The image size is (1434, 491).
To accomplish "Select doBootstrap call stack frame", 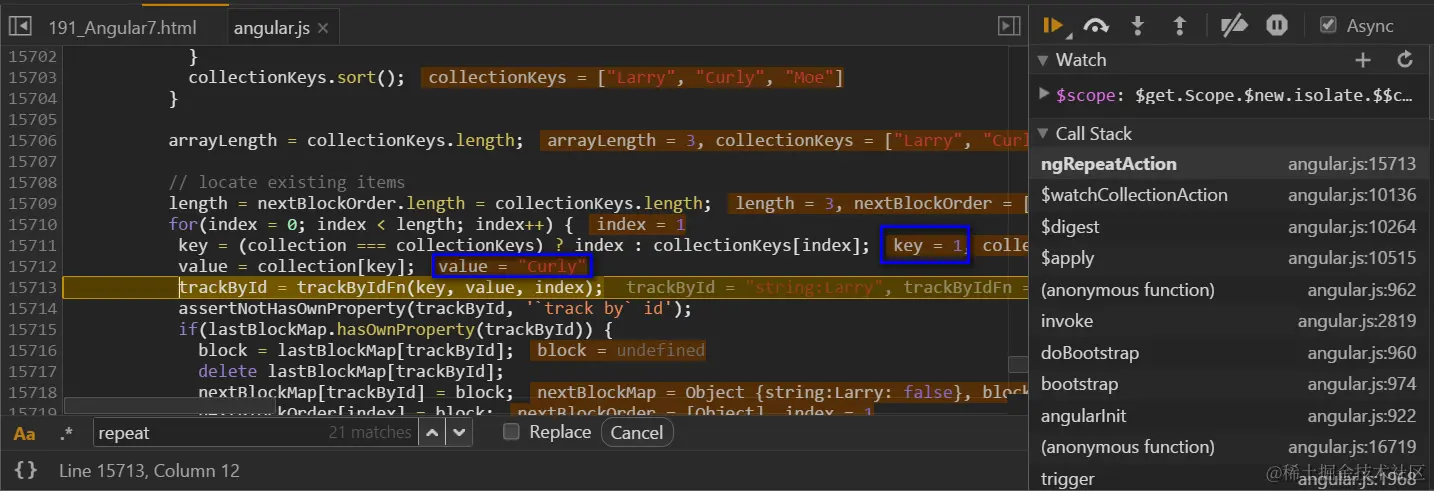I will 1231,353.
